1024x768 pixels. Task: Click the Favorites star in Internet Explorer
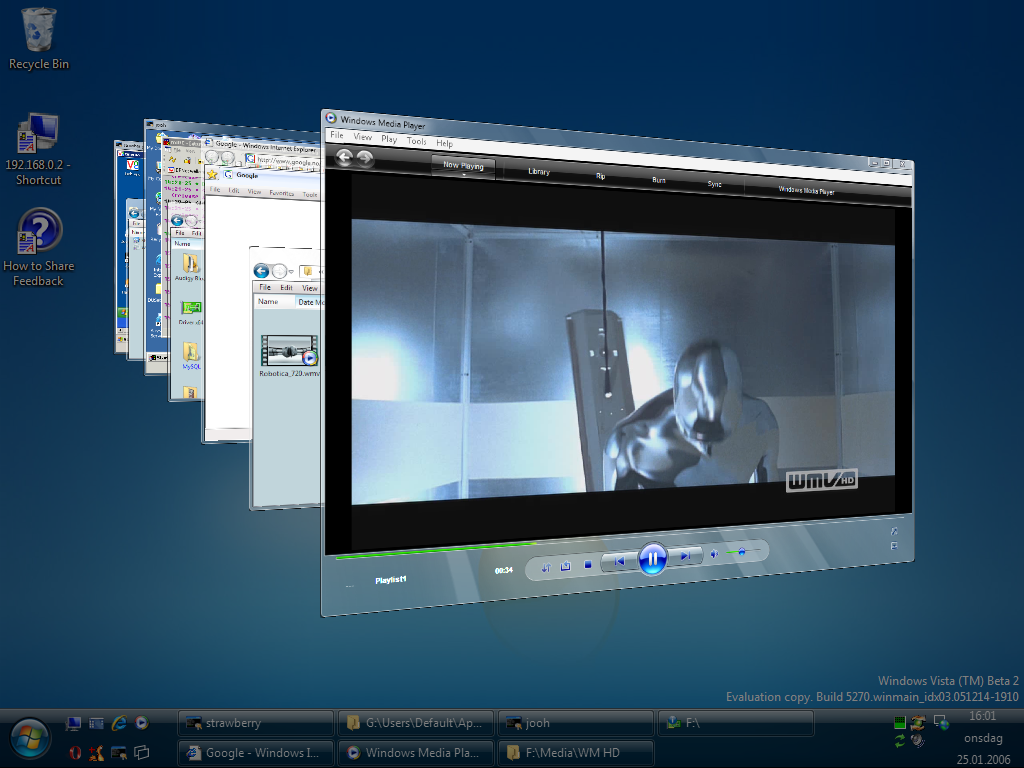pyautogui.click(x=212, y=174)
